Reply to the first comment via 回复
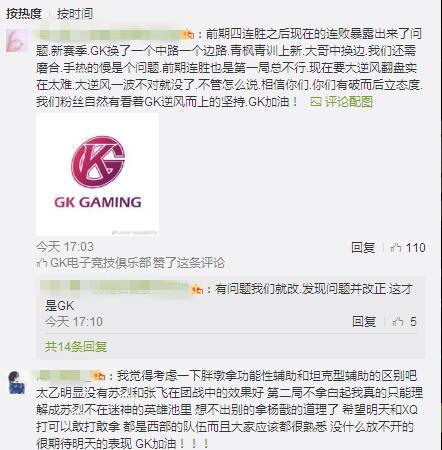The image size is (442, 450). click(363, 248)
